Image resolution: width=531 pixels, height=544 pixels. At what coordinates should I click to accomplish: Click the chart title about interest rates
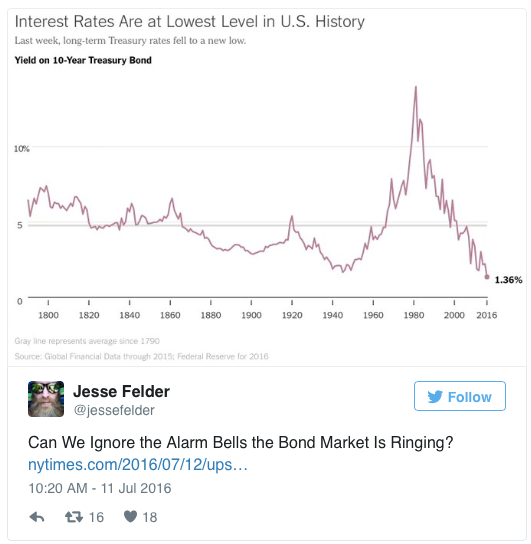coord(190,22)
